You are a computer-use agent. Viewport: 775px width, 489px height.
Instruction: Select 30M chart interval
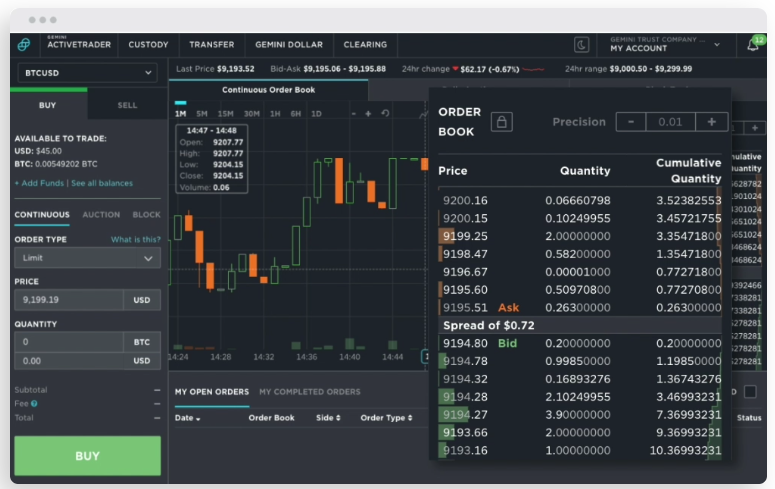252,114
